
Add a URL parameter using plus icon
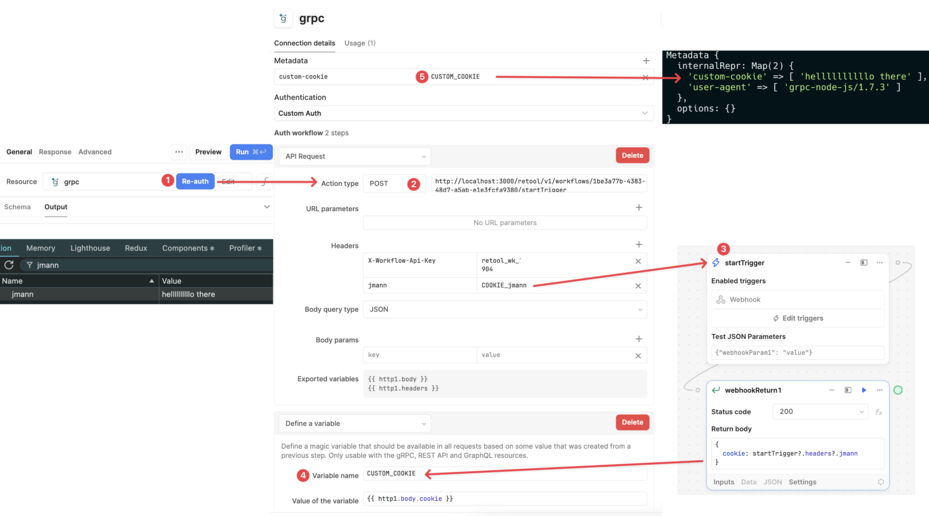click(x=639, y=208)
